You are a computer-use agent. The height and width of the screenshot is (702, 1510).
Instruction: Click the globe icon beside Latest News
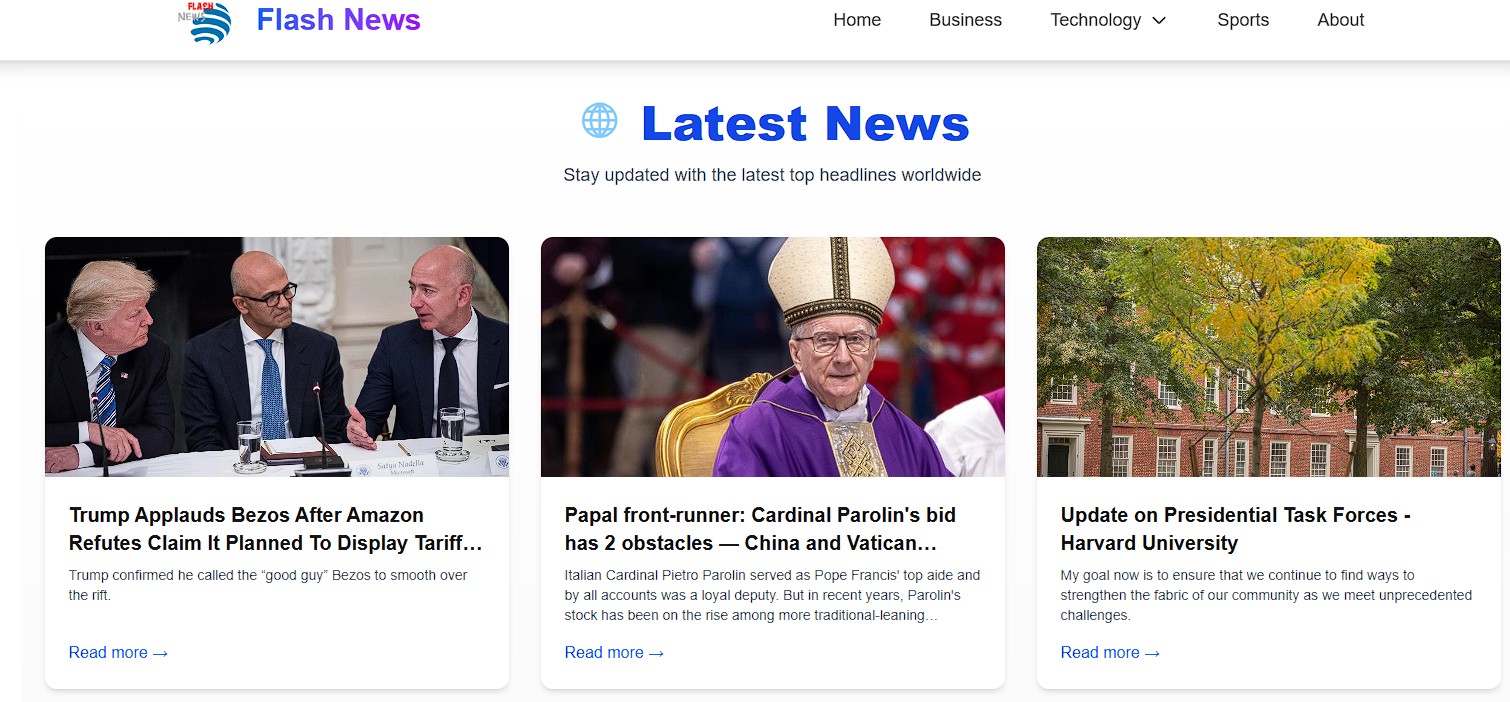(600, 121)
